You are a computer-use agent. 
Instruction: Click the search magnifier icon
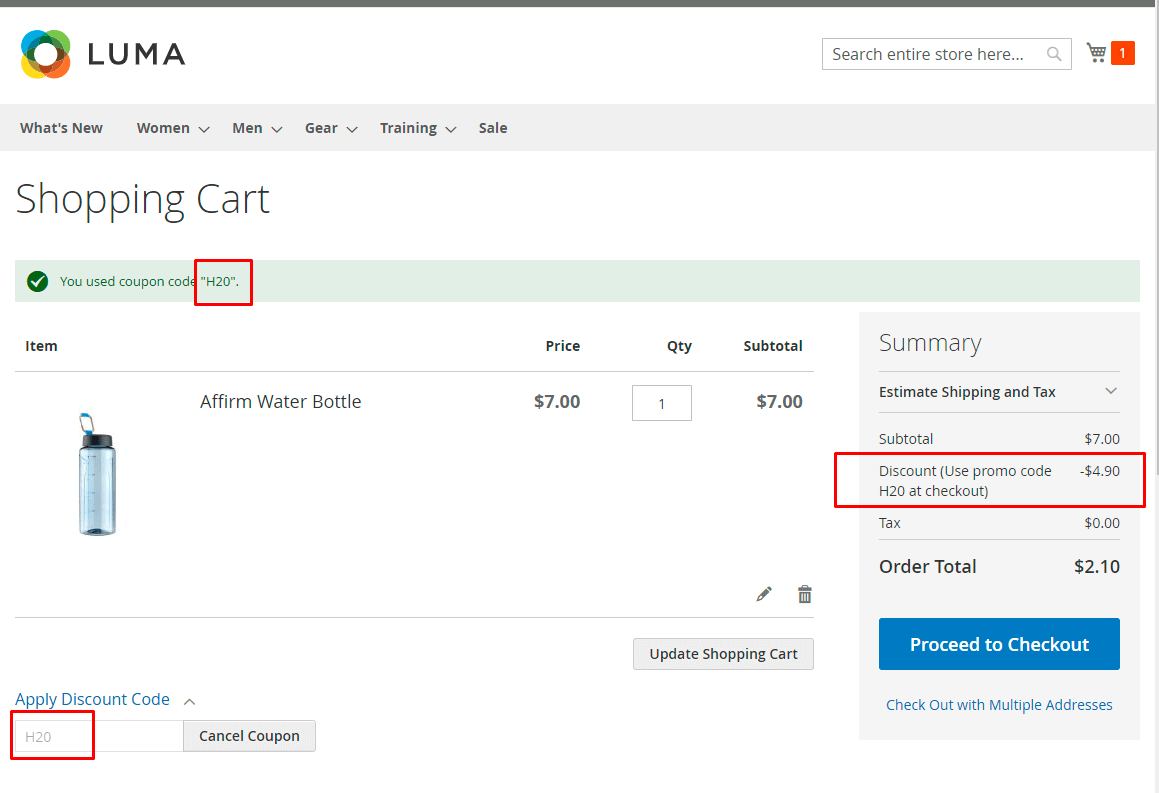click(1053, 54)
